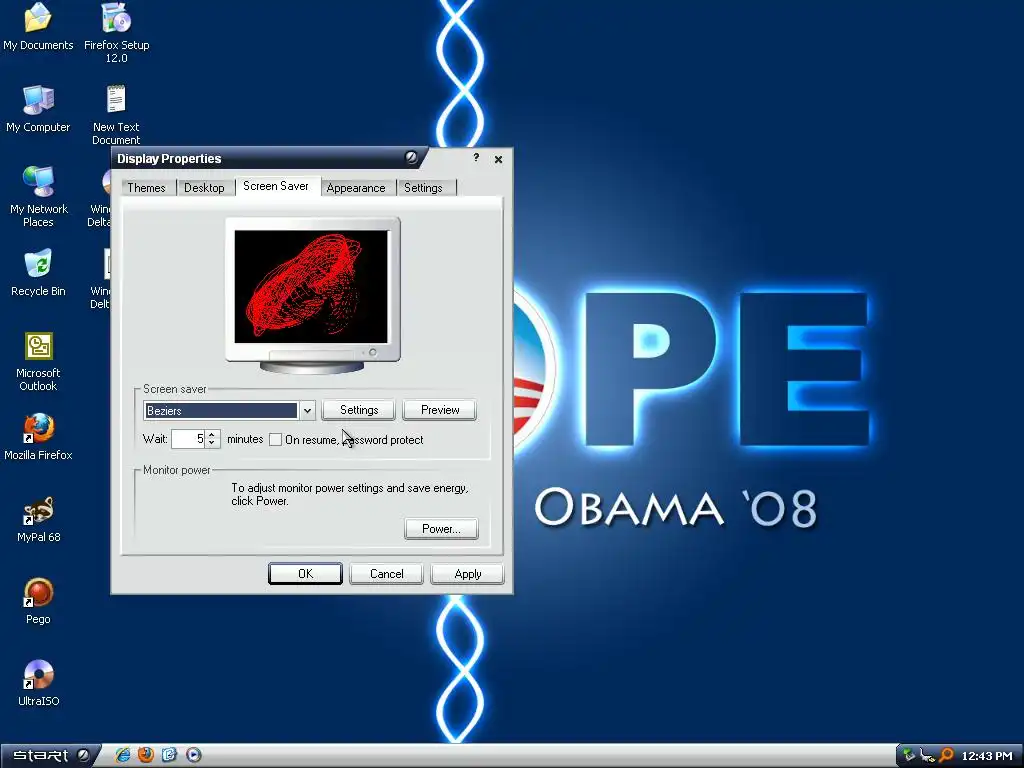Click the Display Properties title bar text
This screenshot has width=1024, height=768.
tap(169, 159)
